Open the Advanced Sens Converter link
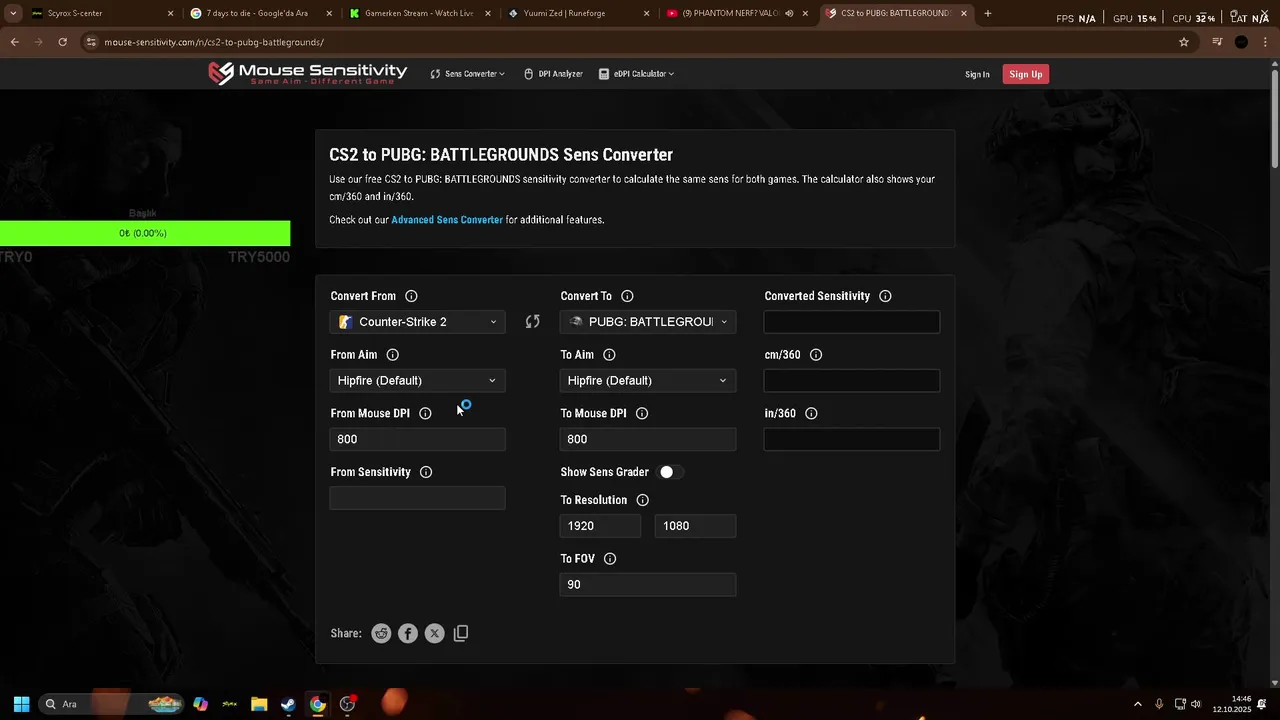 447,220
